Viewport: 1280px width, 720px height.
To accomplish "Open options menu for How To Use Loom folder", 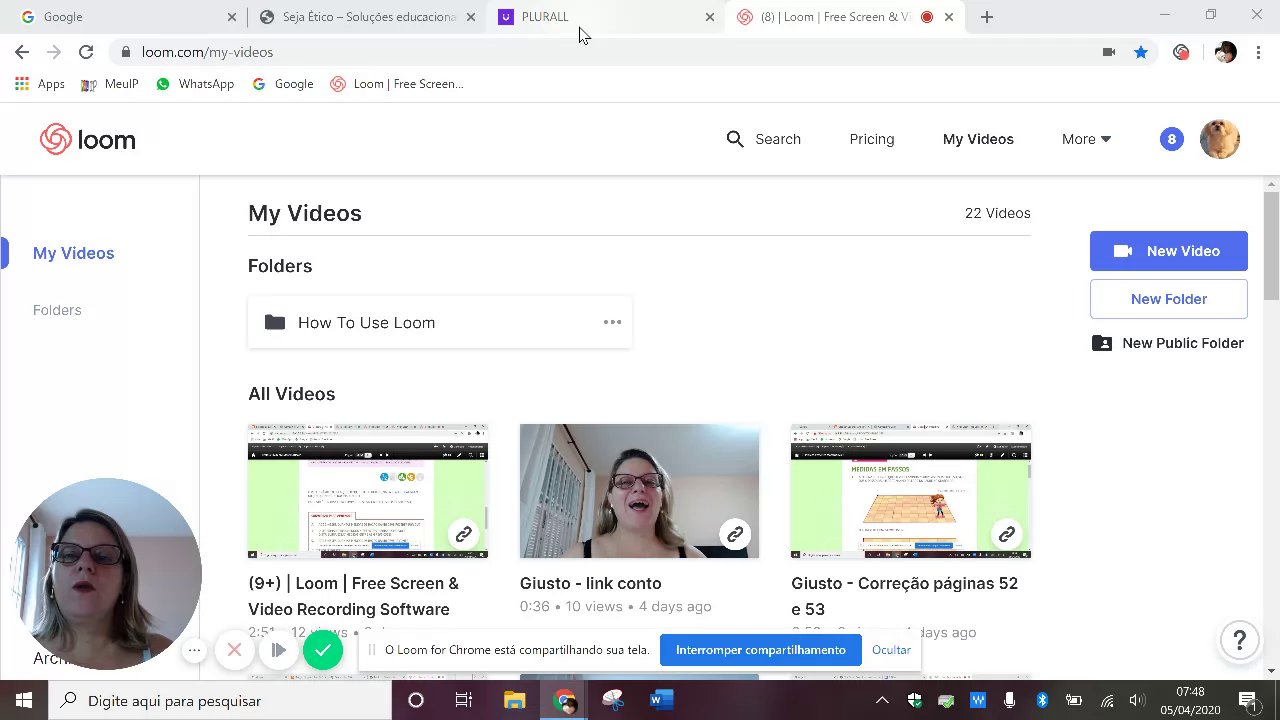I will click(x=612, y=322).
